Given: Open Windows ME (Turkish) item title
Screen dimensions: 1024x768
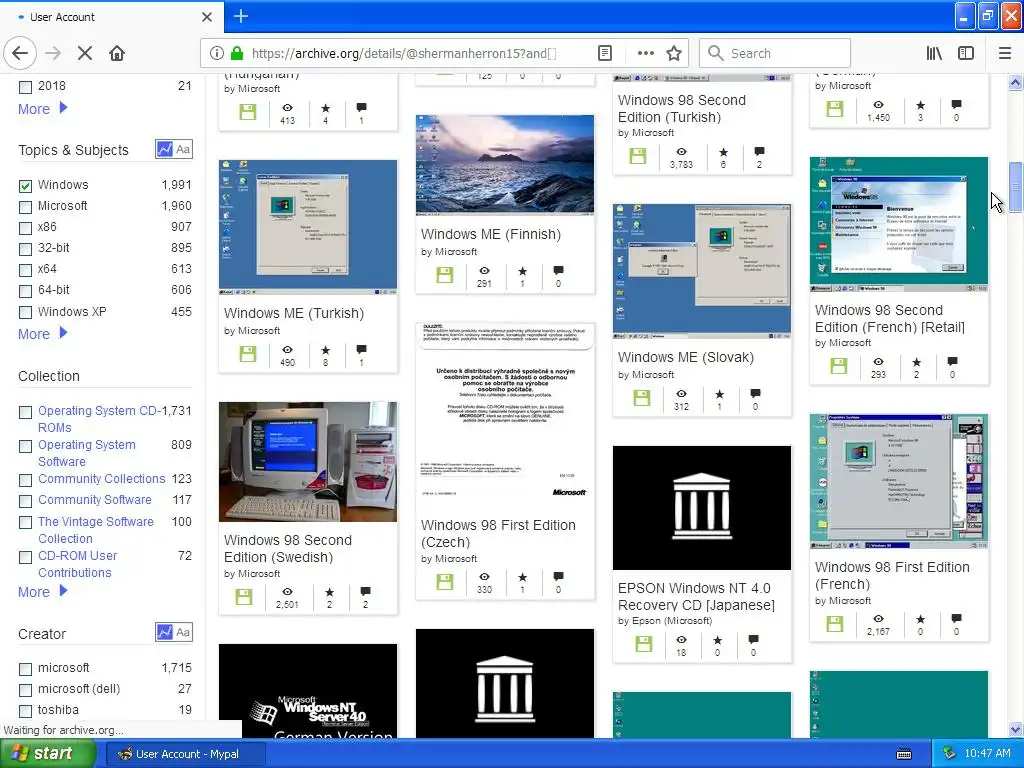Looking at the screenshot, I should [x=294, y=313].
